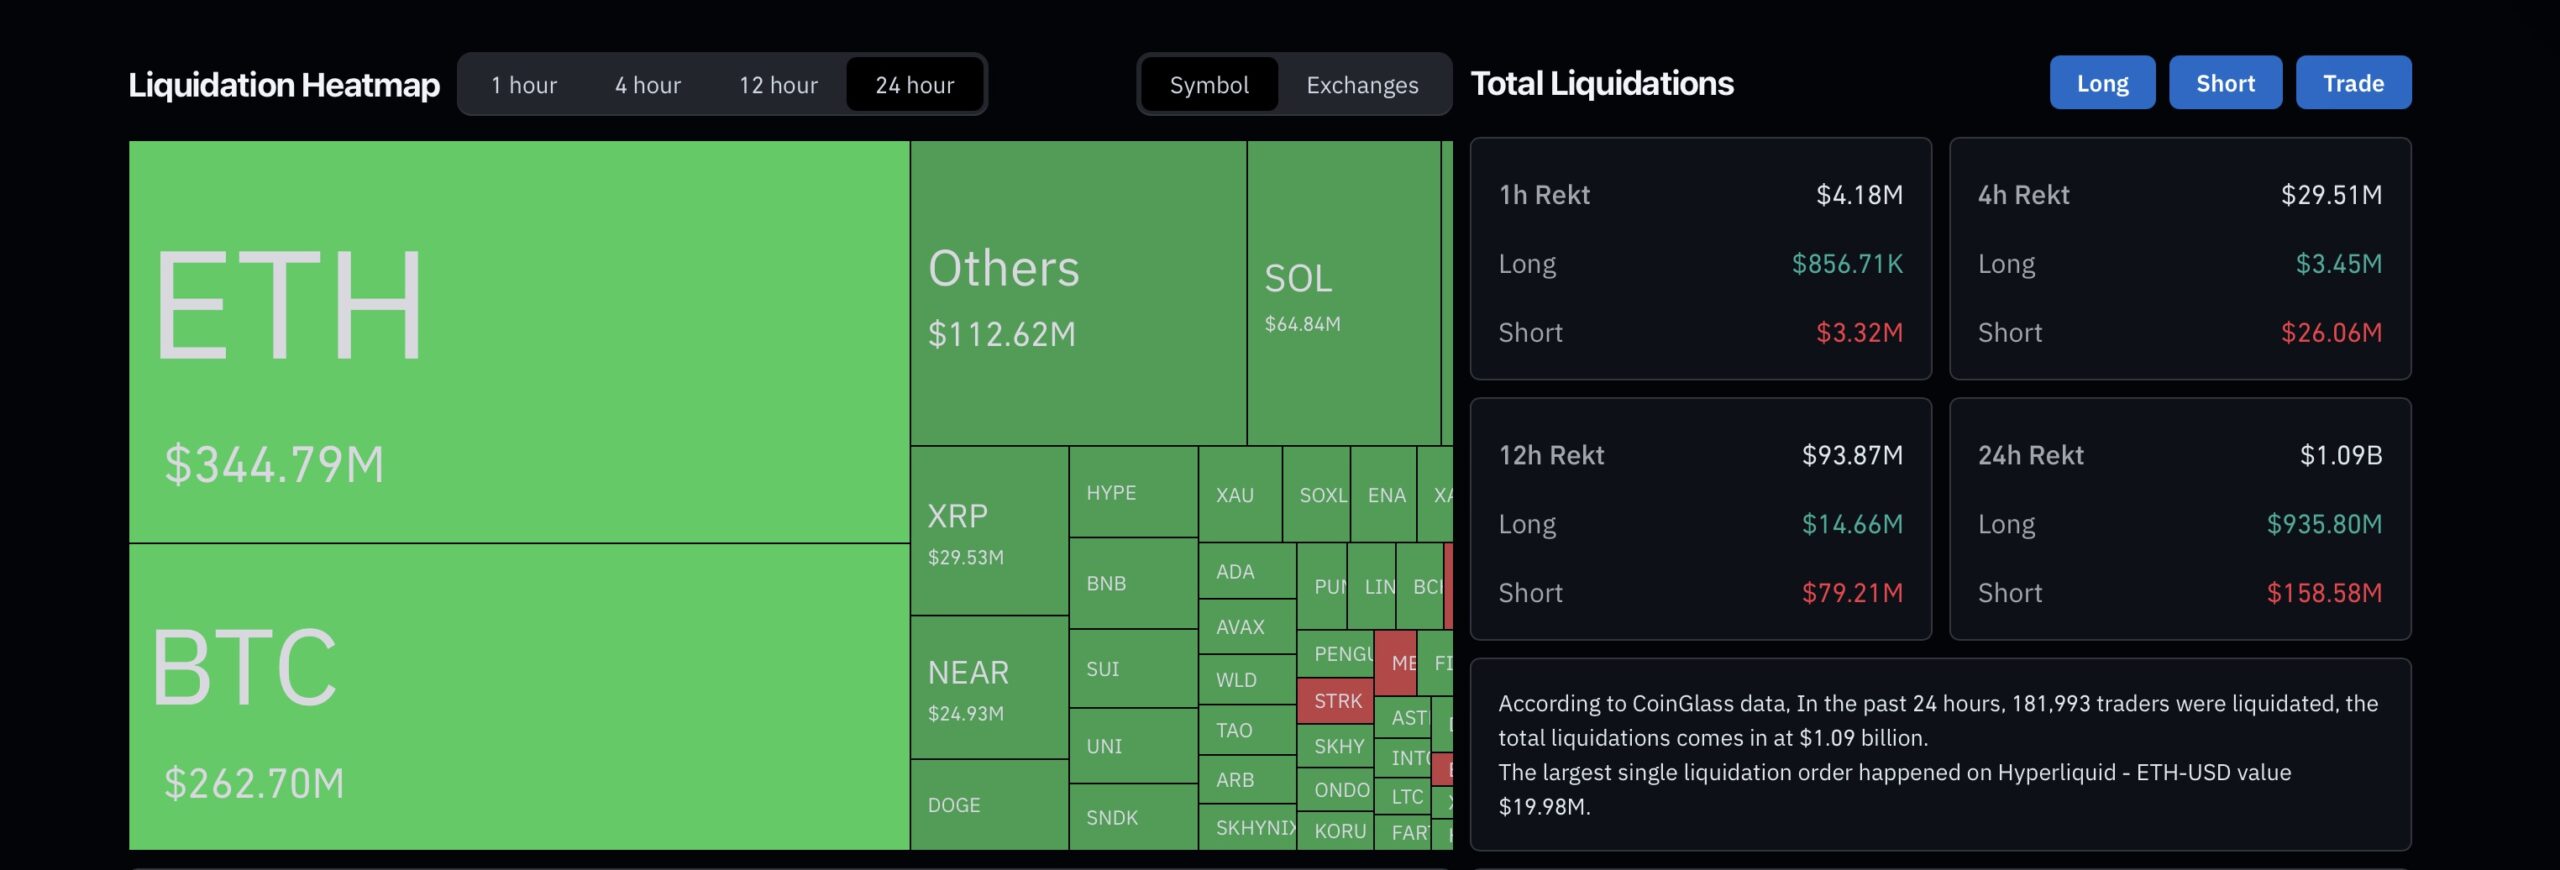Select the KORU heatmap tile
This screenshot has width=2560, height=870.
[1335, 831]
